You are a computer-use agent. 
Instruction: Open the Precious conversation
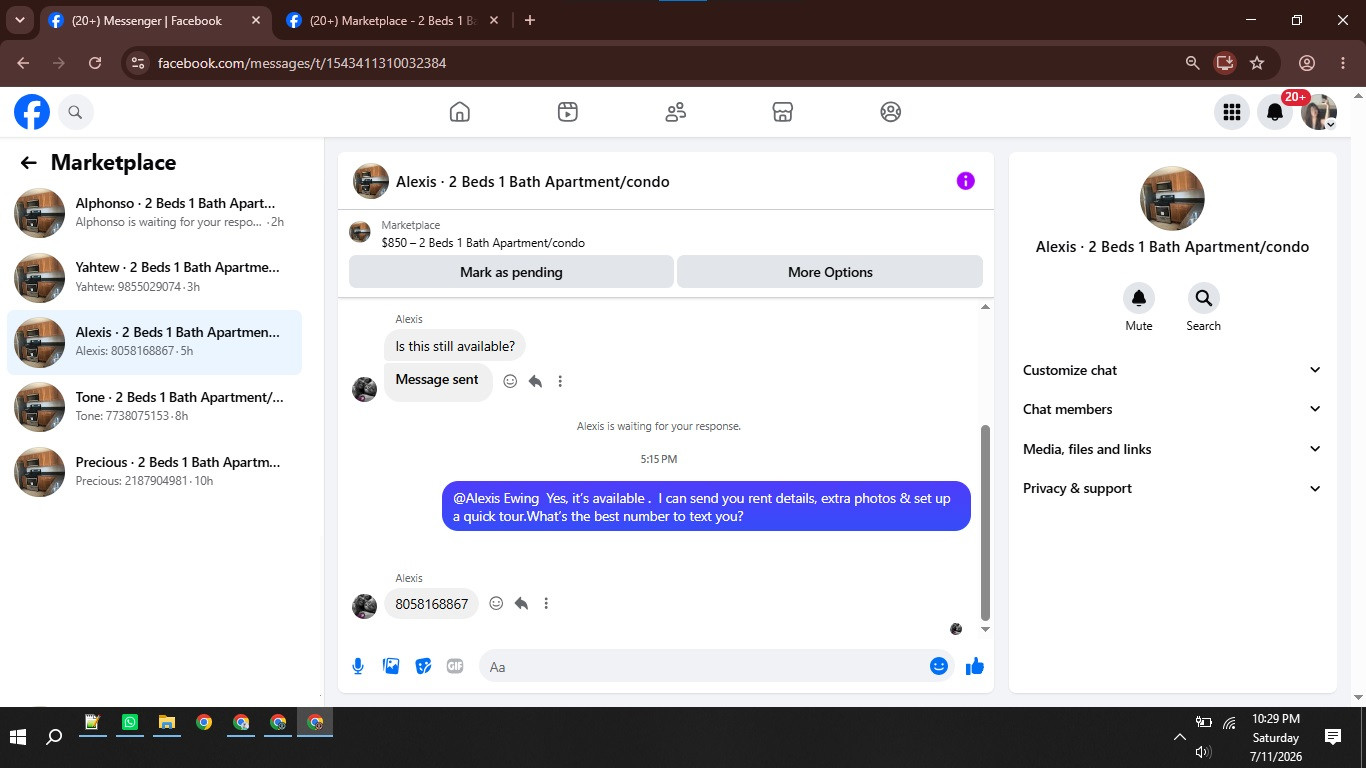point(154,472)
